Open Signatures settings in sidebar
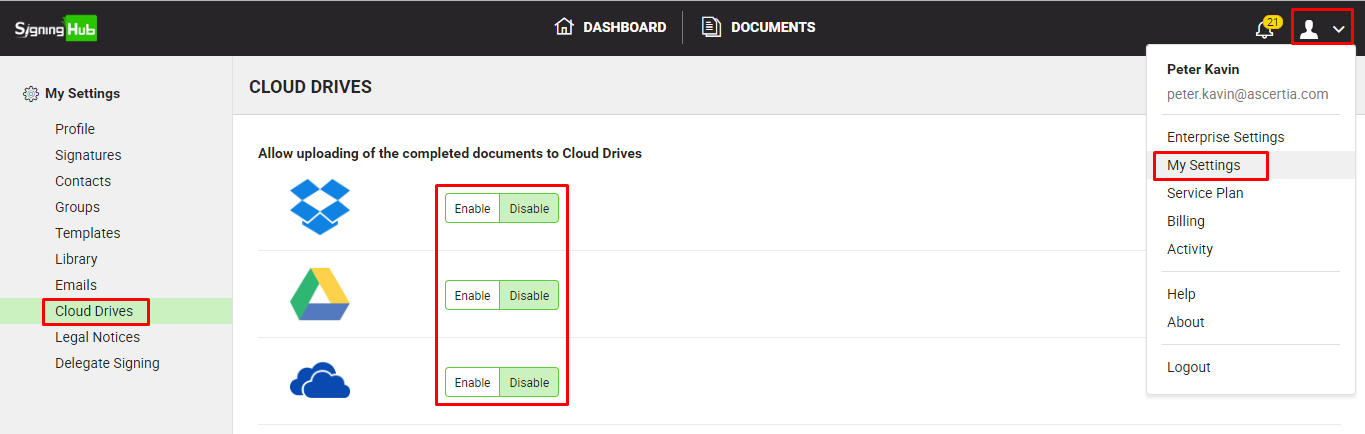This screenshot has width=1365, height=434. (x=88, y=155)
